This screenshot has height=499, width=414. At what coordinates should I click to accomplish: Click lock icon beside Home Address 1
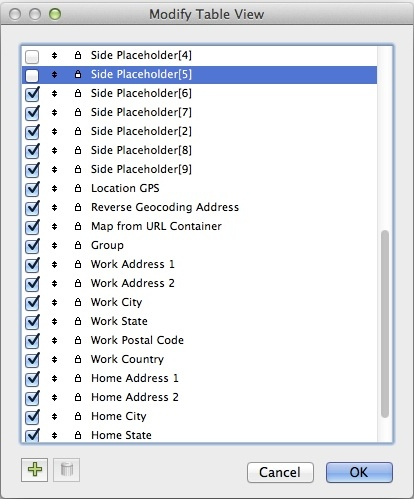pyautogui.click(x=78, y=378)
